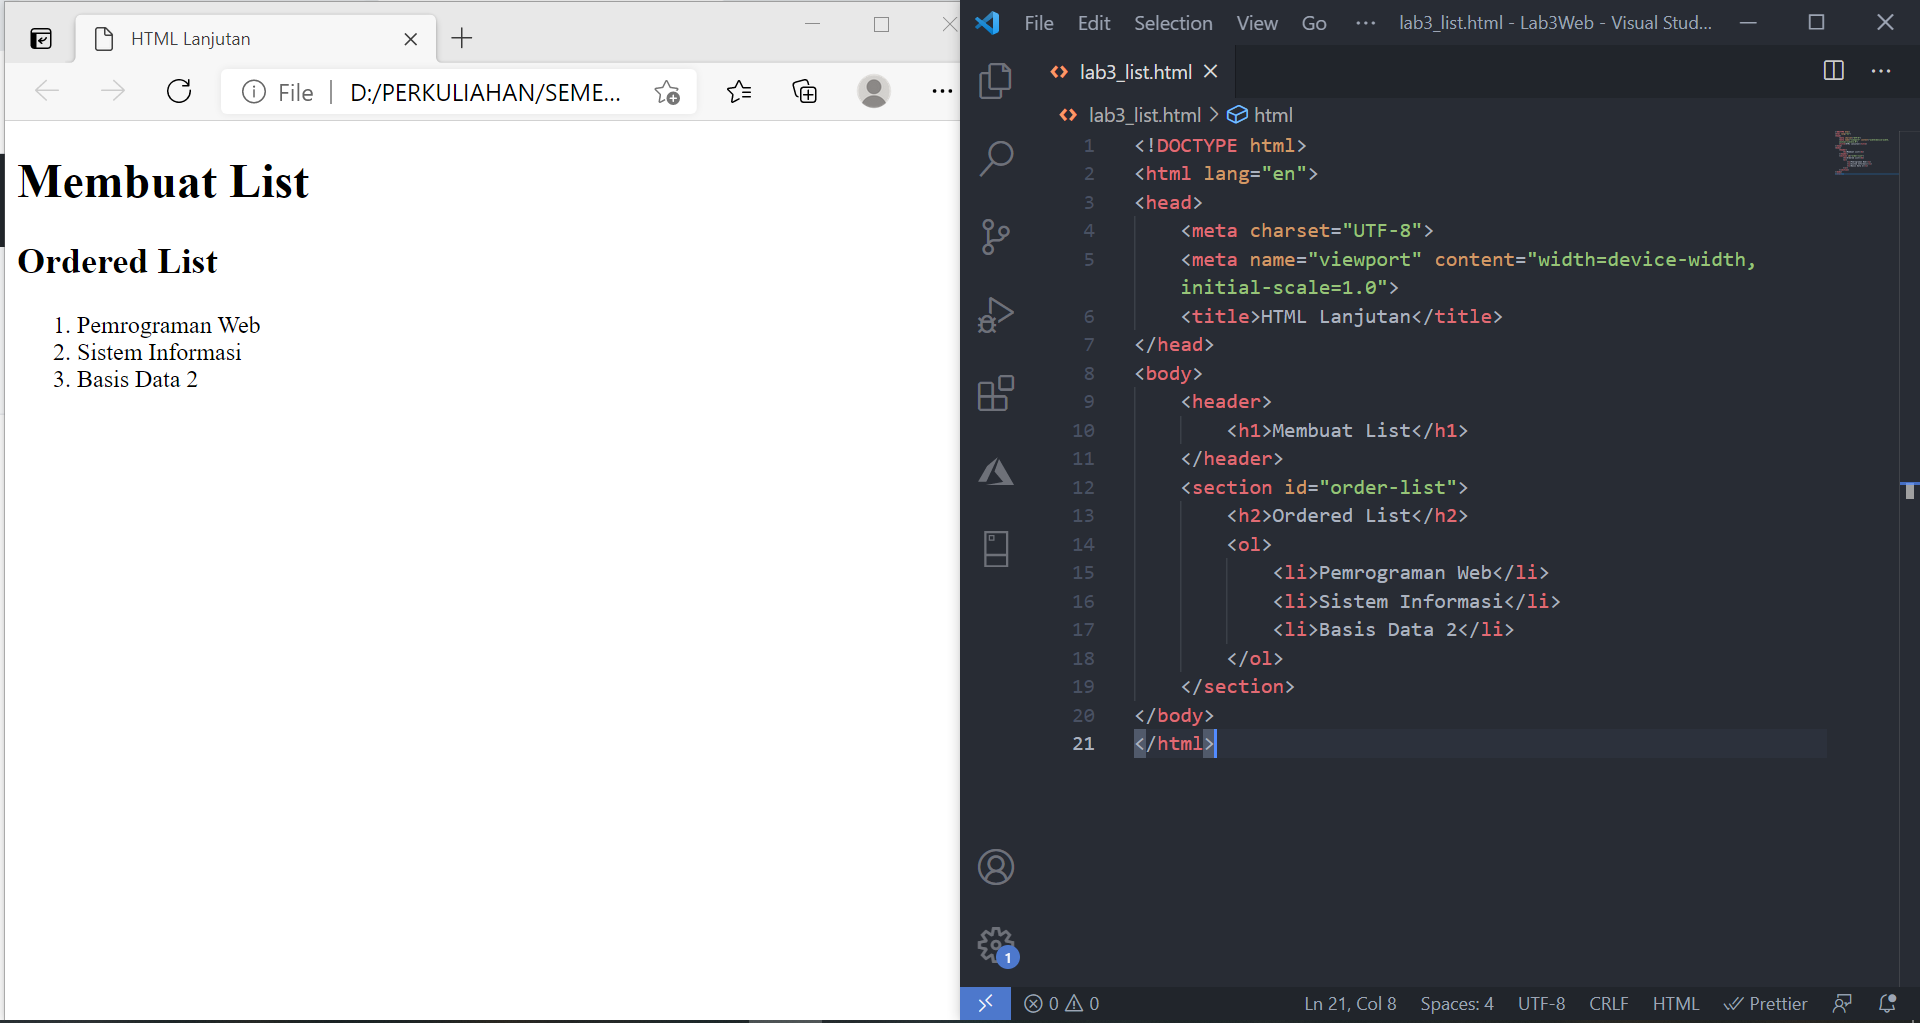The height and width of the screenshot is (1023, 1920).
Task: Open the Source Control view
Action: (996, 236)
